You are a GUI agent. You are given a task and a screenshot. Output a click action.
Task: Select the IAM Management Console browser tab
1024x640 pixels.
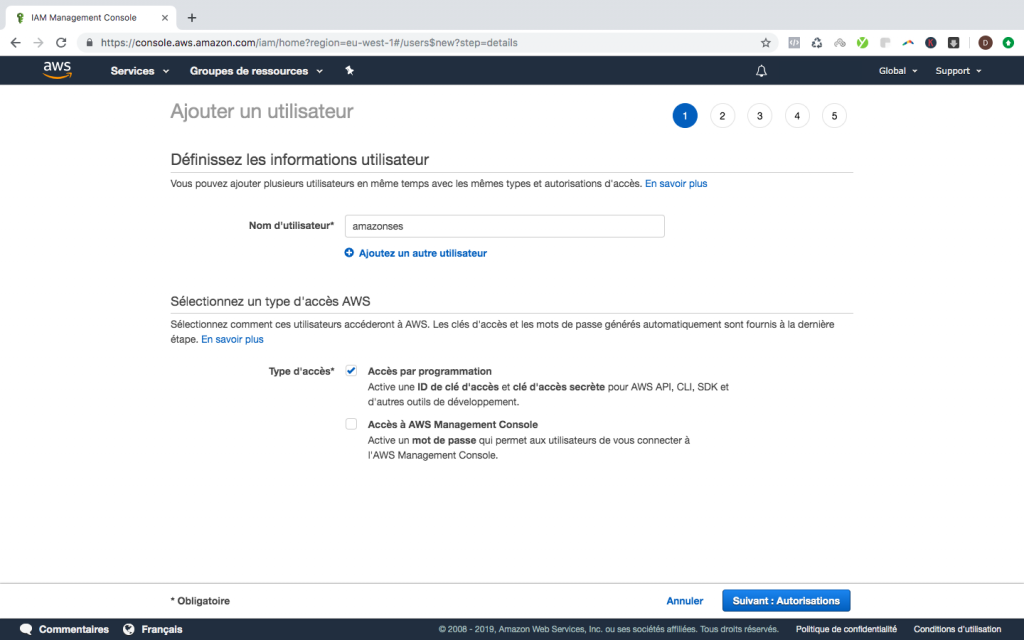tap(85, 17)
